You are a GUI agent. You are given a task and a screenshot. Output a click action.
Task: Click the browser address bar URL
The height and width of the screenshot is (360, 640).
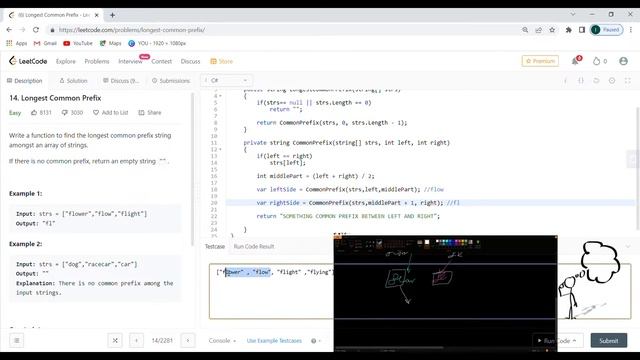click(132, 30)
